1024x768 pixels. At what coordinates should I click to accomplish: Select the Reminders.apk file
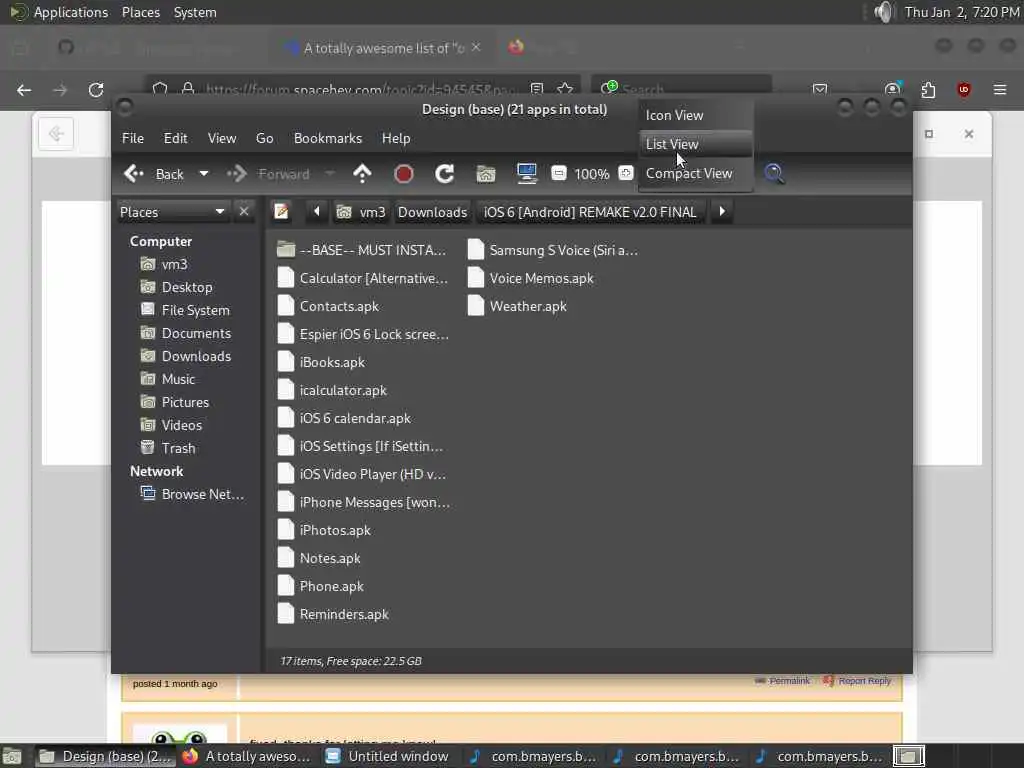(333, 615)
